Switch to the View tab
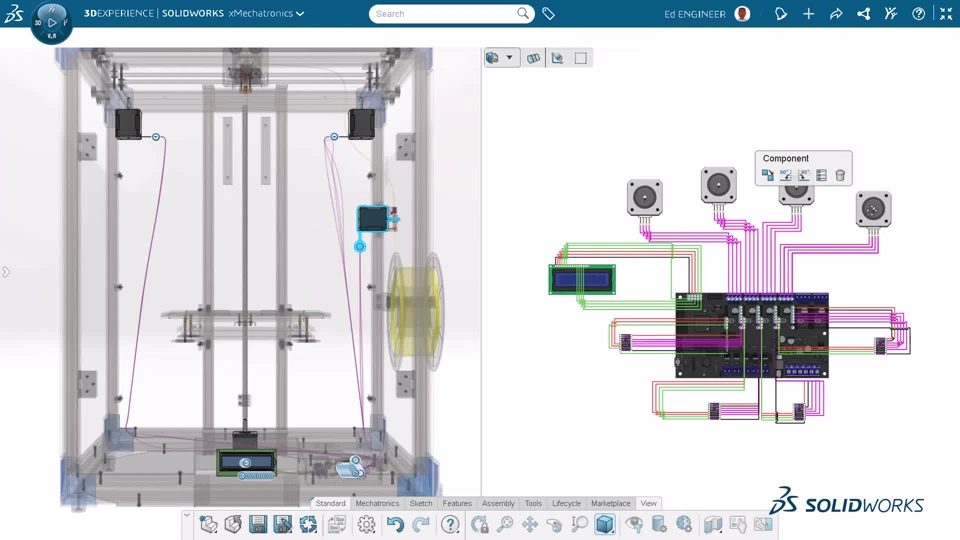960x540 pixels. tap(648, 503)
